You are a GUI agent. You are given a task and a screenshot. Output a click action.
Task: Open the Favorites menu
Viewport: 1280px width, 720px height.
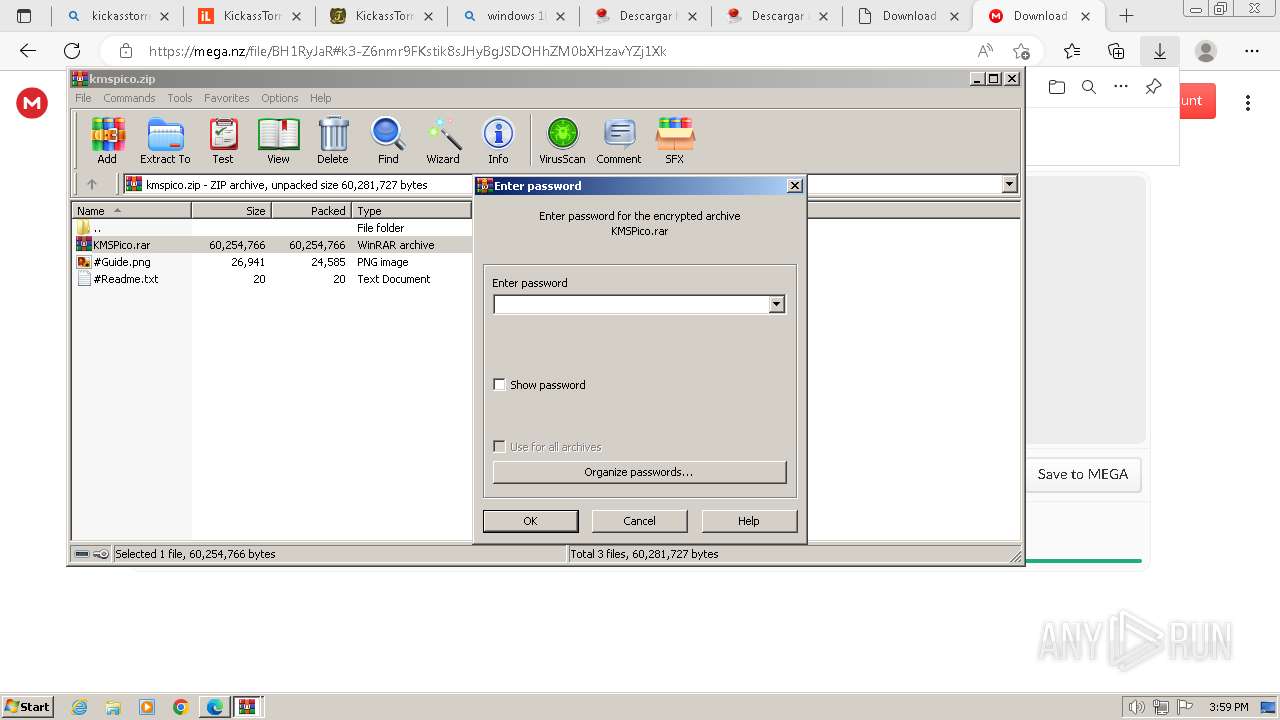pos(227,98)
